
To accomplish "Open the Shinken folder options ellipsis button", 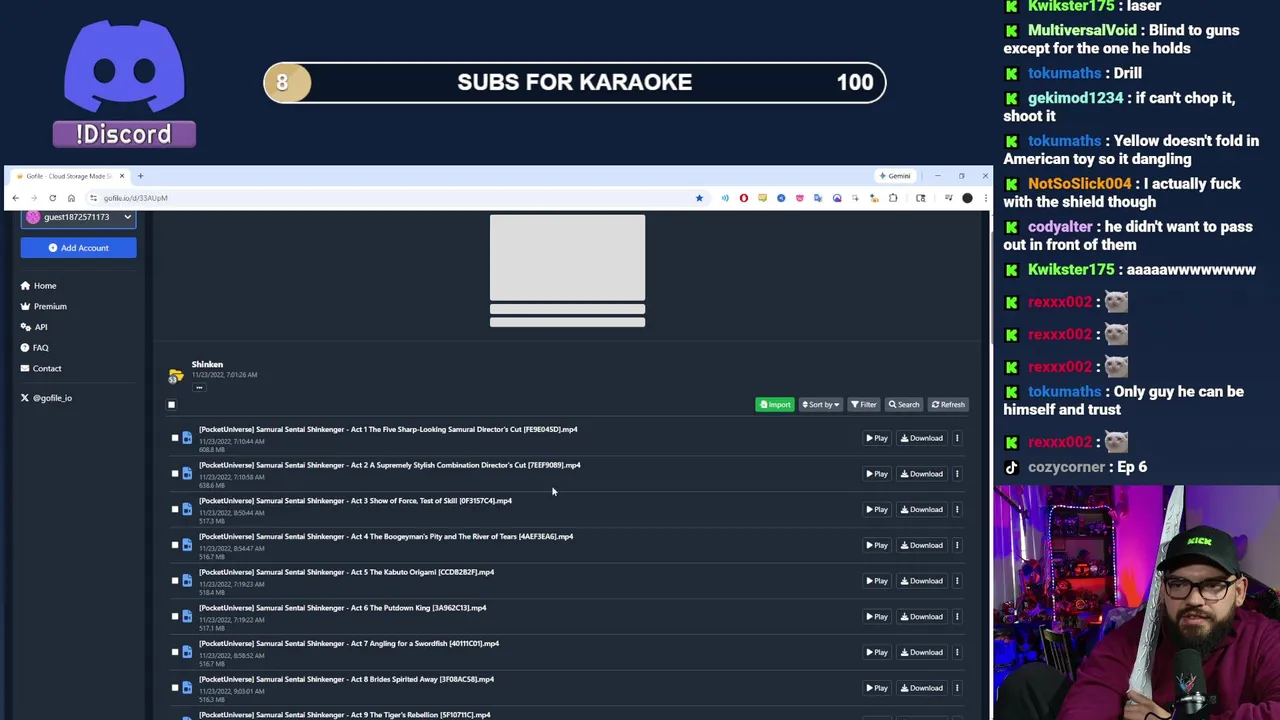I will 199,388.
